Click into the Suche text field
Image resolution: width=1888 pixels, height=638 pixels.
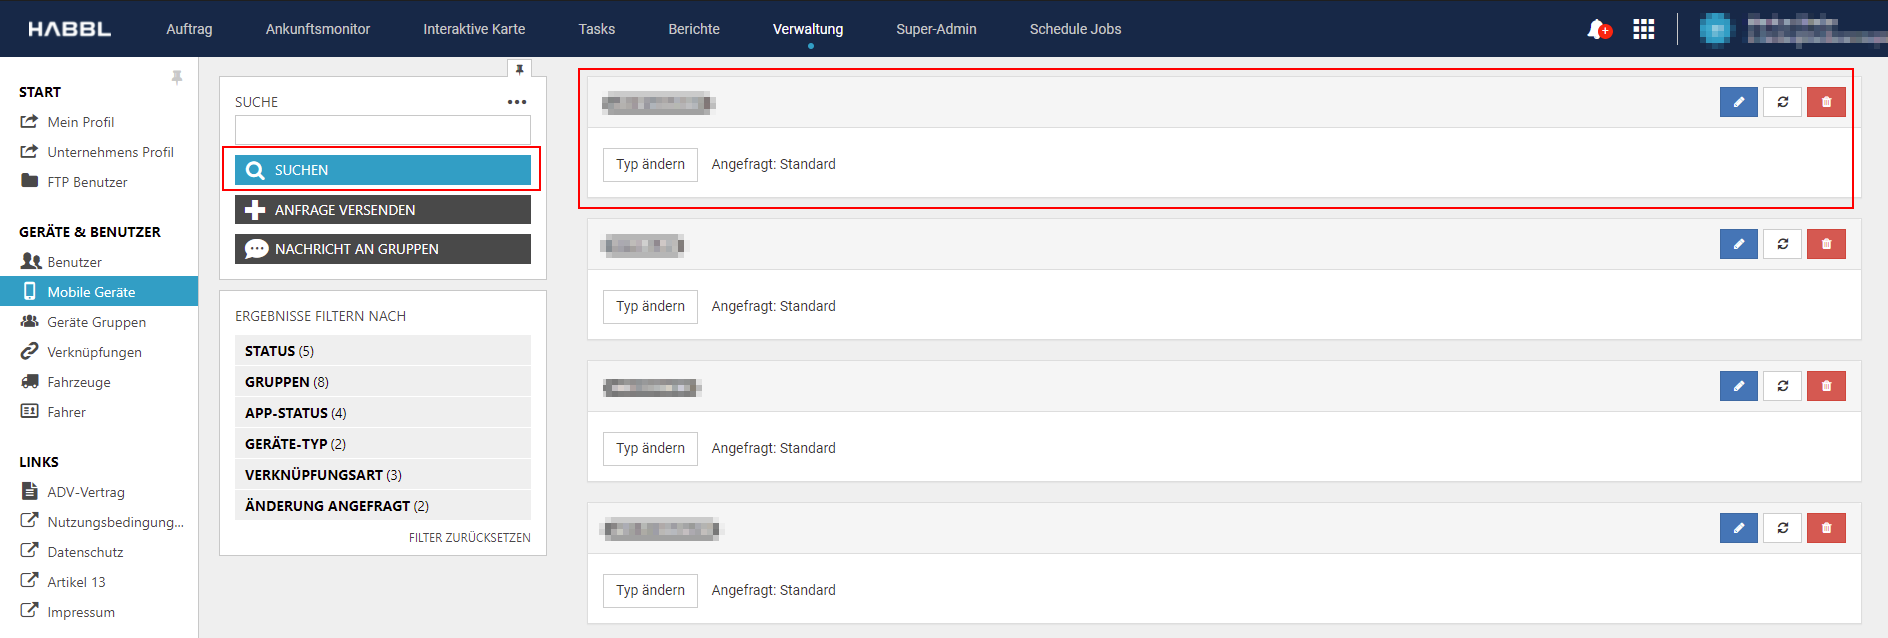382,130
